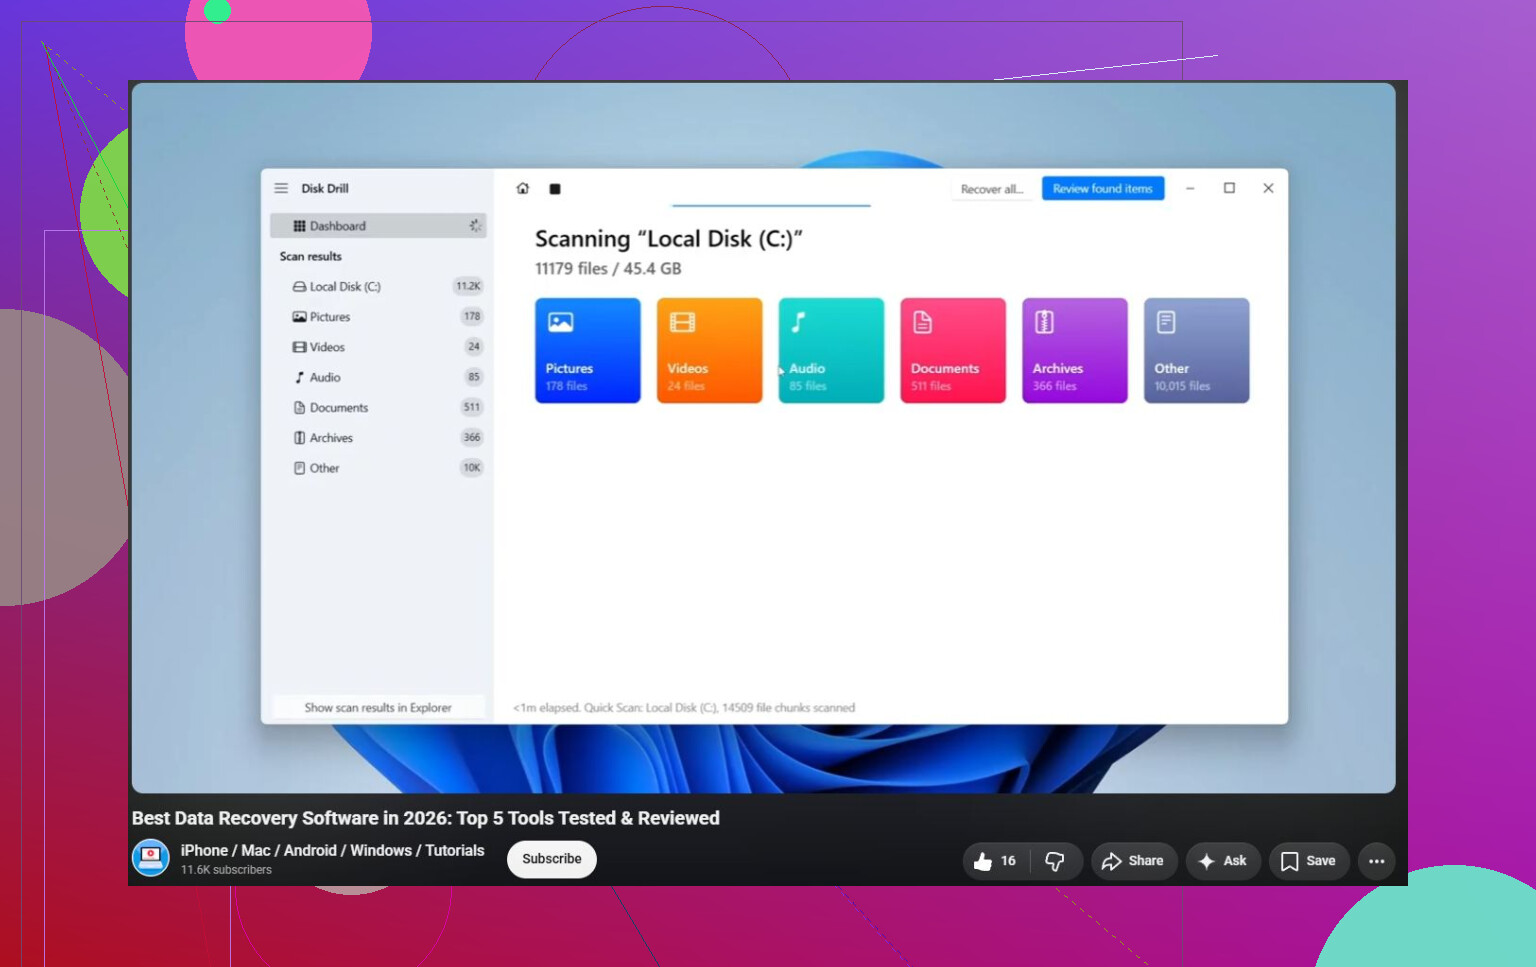Open Videos in the sidebar scan results
Viewport: 1536px width, 967px height.
click(x=378, y=347)
